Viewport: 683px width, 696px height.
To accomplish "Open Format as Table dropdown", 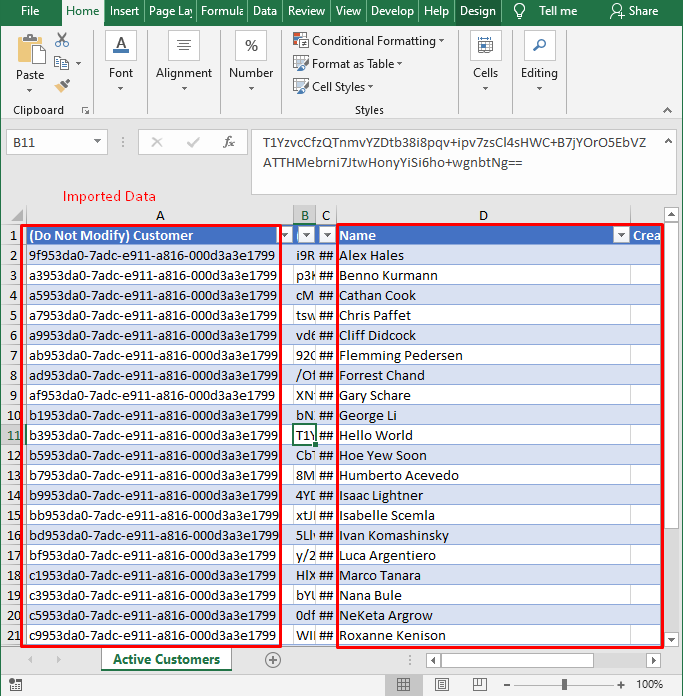I will [347, 64].
